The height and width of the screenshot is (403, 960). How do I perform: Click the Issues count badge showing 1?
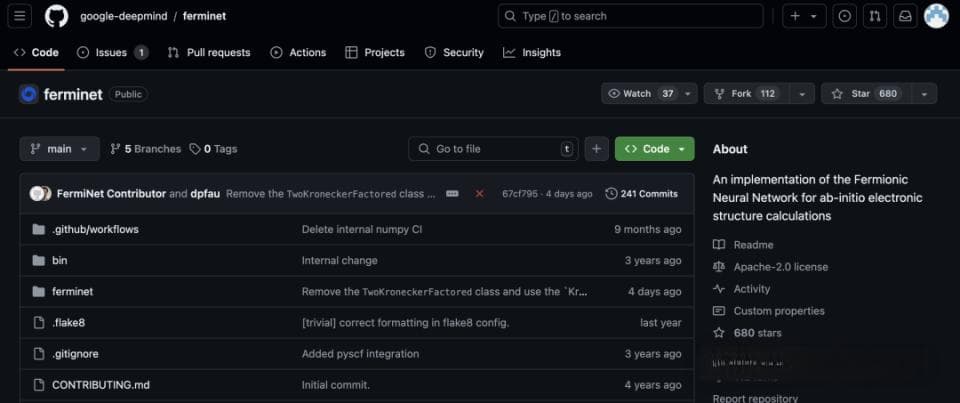pyautogui.click(x=141, y=53)
